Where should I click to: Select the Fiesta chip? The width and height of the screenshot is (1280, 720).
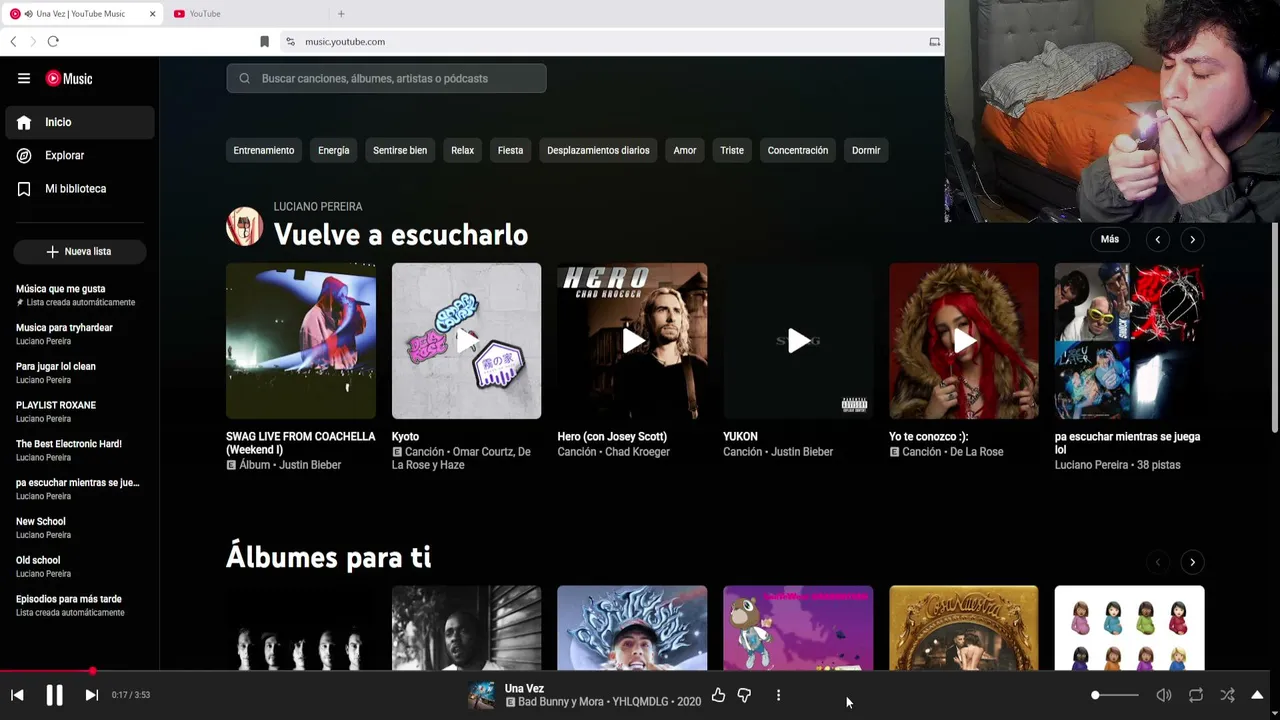click(x=510, y=150)
